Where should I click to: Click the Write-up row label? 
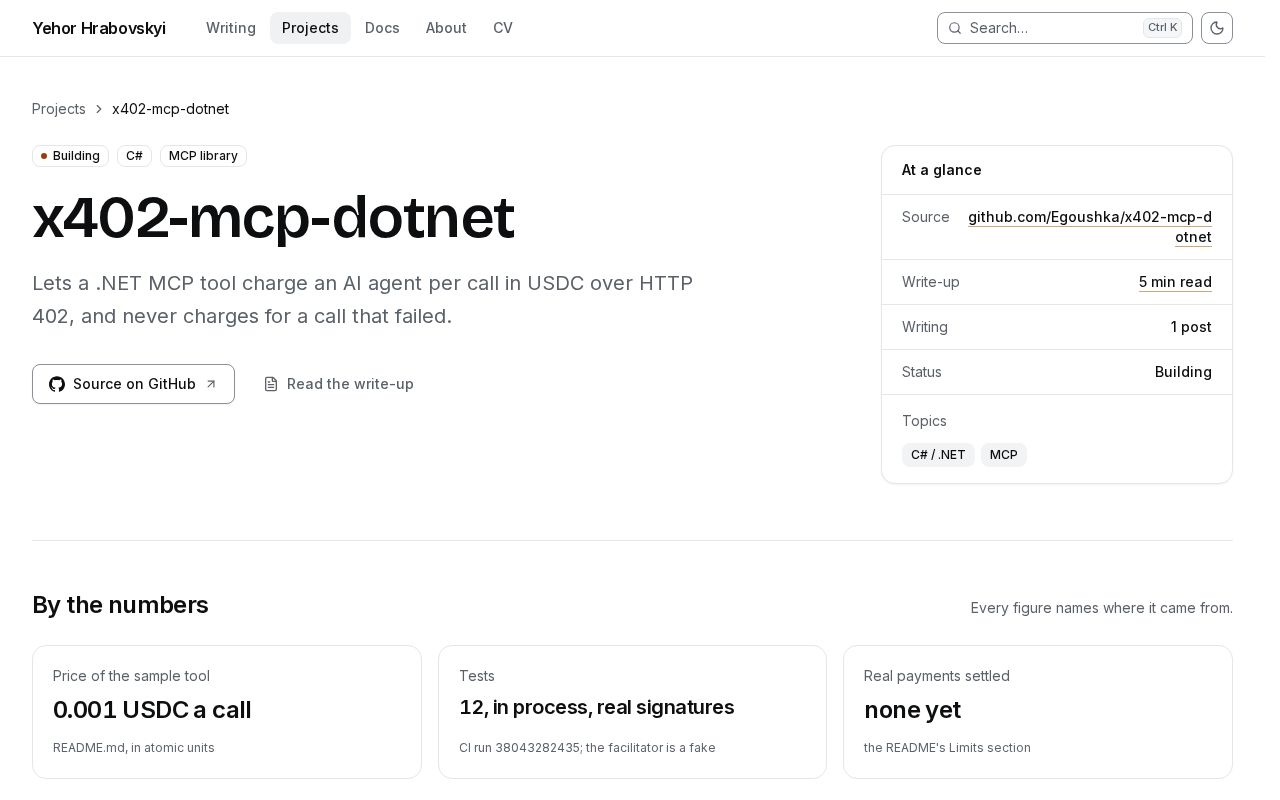click(931, 282)
